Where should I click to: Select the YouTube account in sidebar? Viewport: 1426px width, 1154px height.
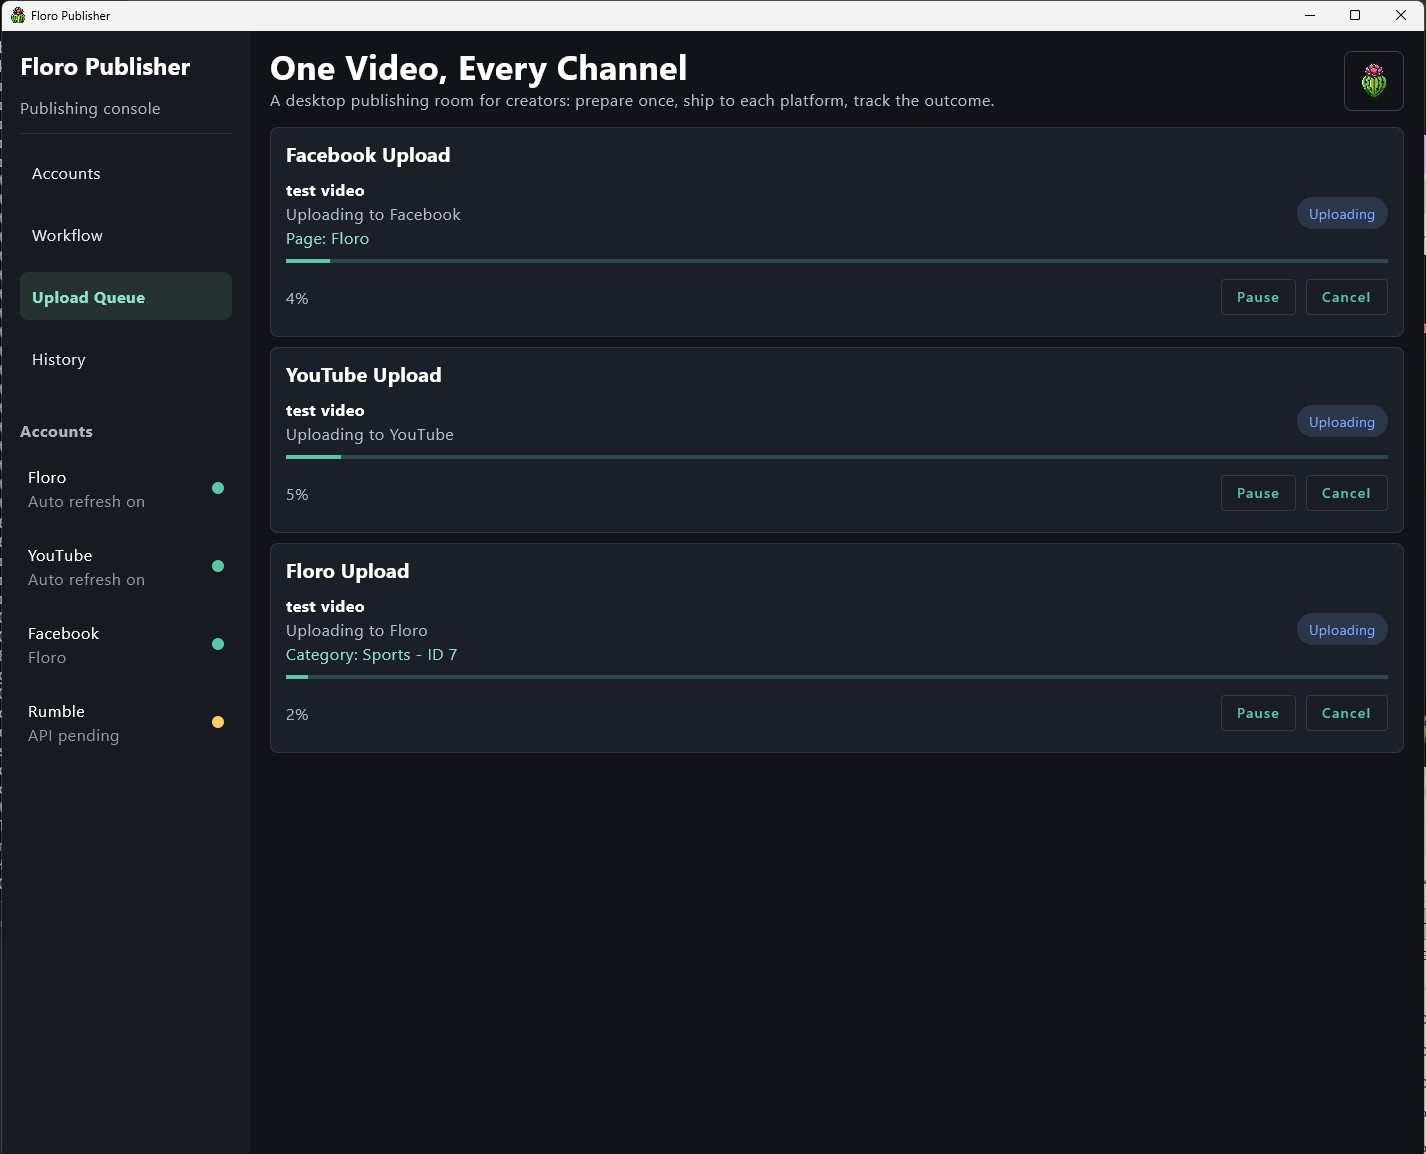126,567
